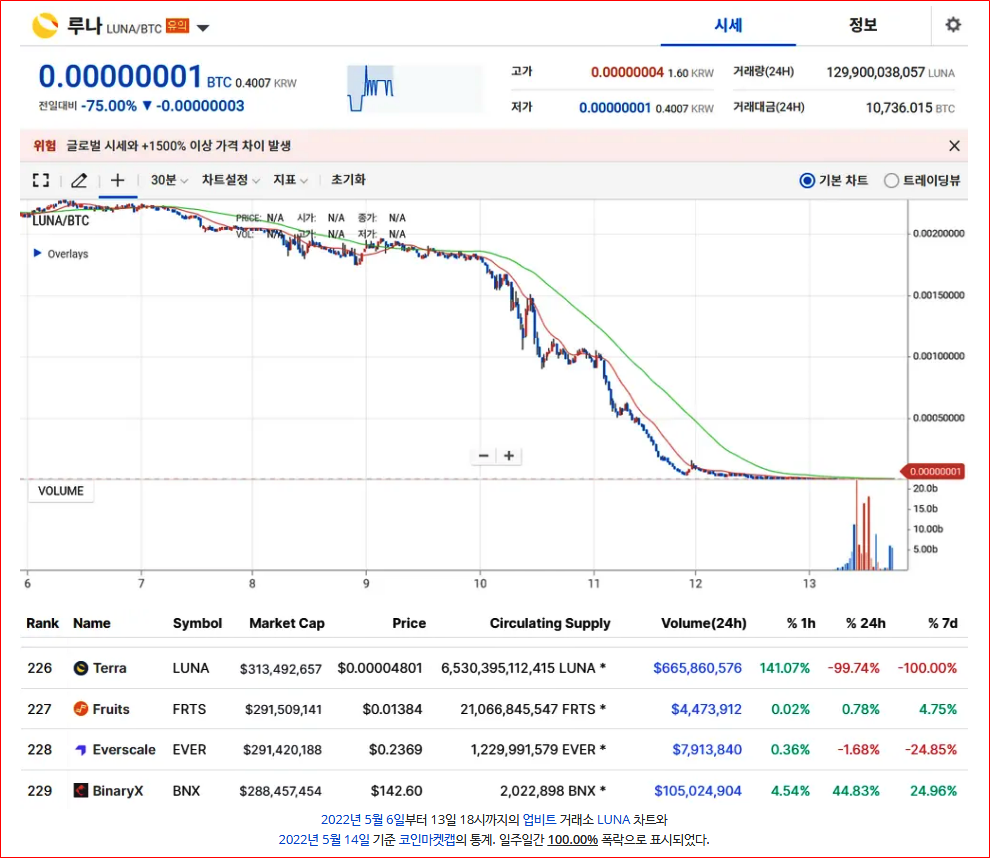Click the Fruits coin icon

click(x=81, y=709)
